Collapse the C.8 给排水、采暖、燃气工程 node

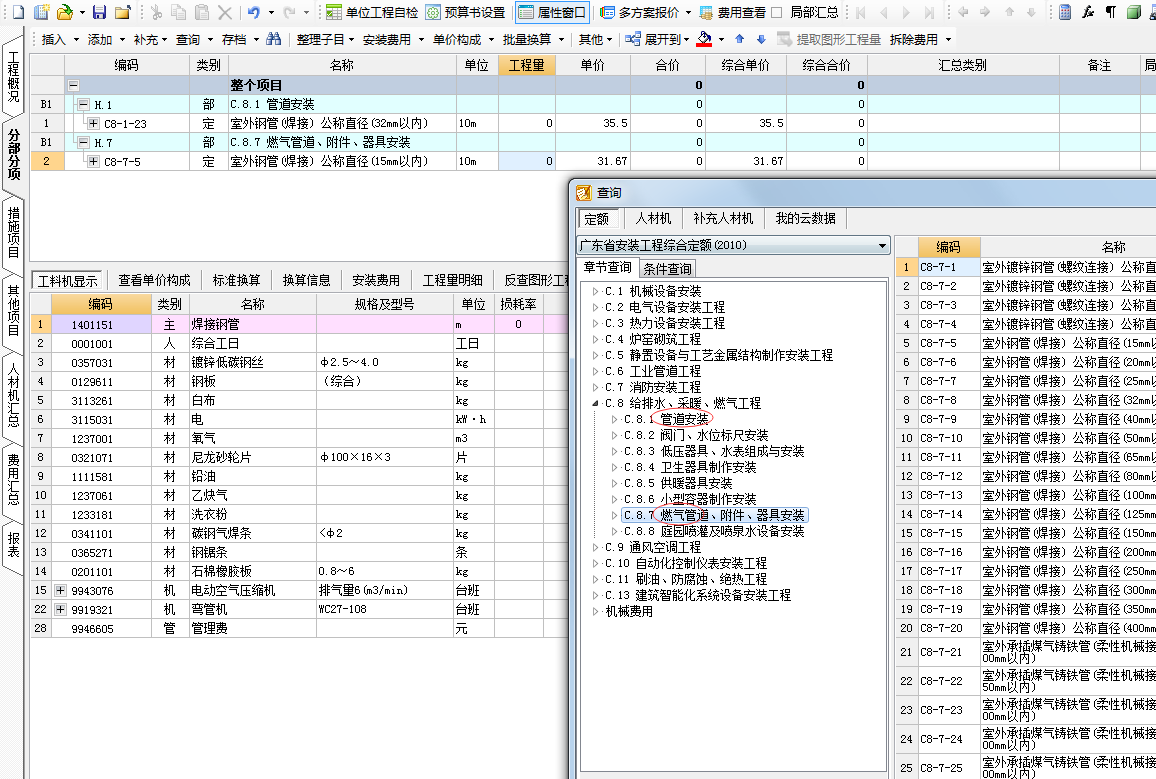coord(596,403)
